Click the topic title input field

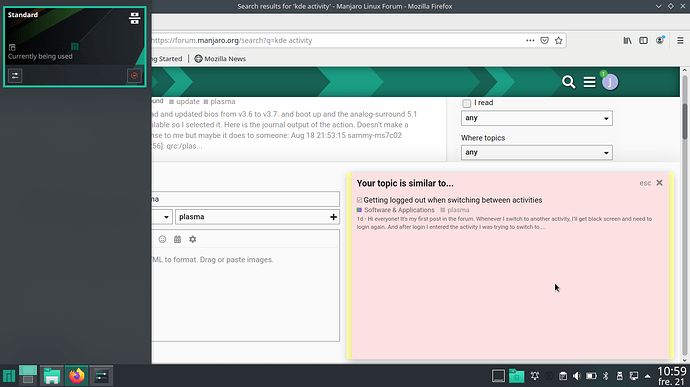(246, 199)
